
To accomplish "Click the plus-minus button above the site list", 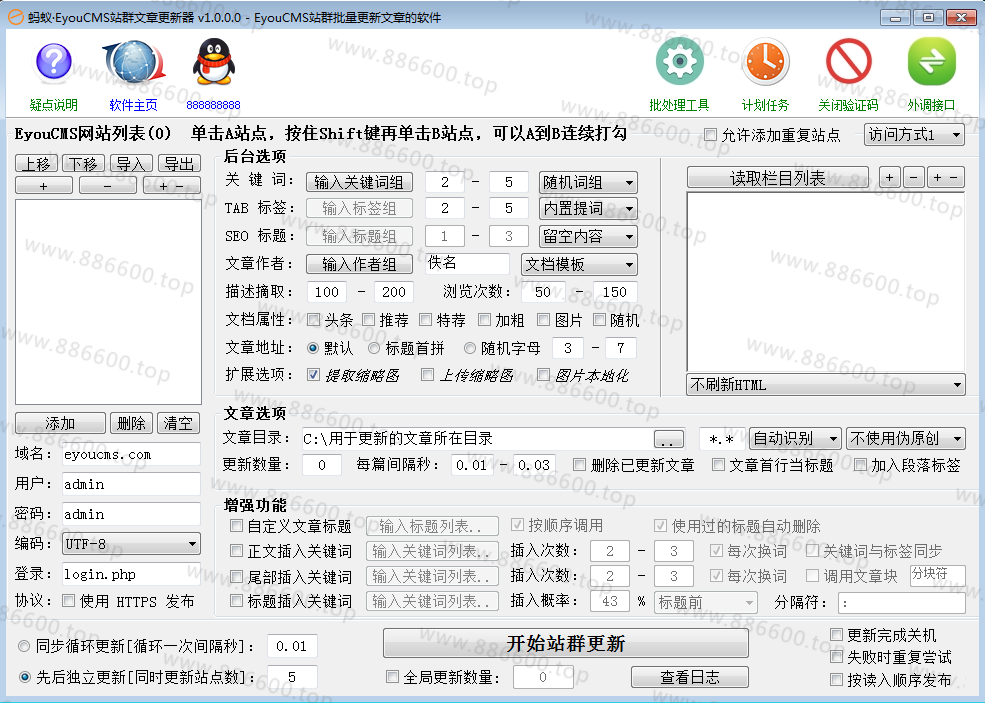I will (171, 186).
